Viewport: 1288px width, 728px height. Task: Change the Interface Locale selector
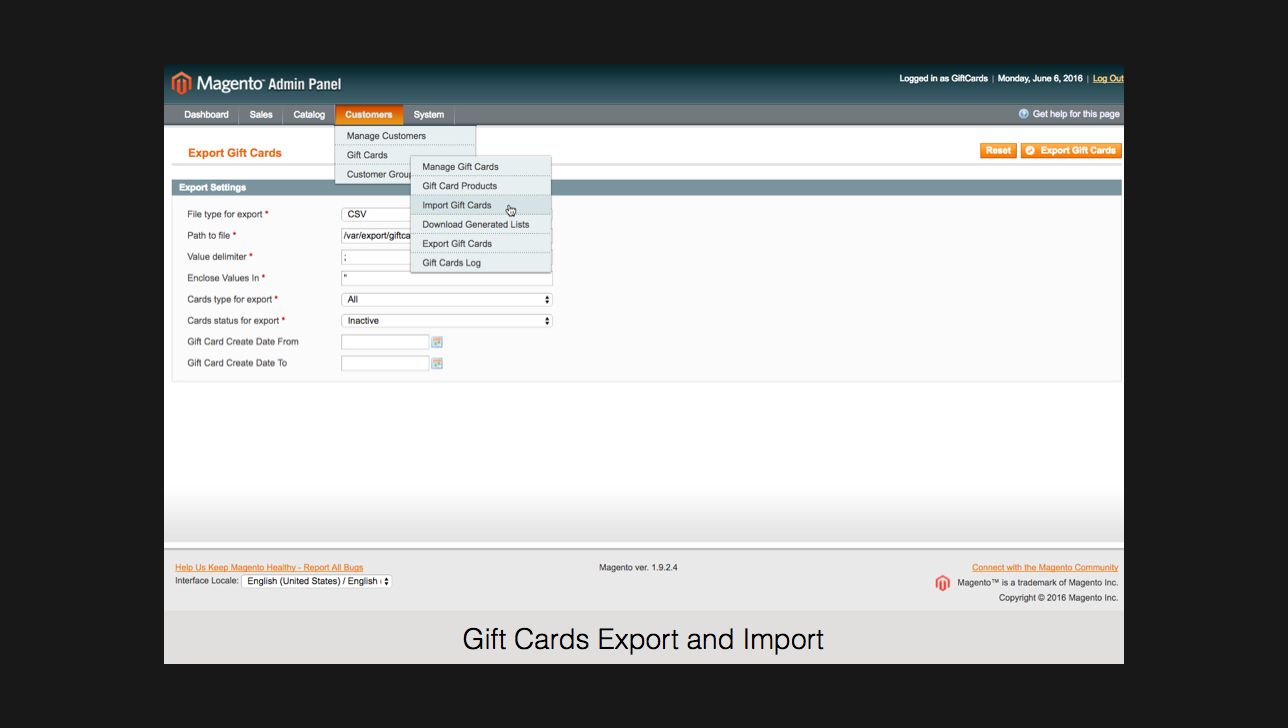click(x=316, y=581)
